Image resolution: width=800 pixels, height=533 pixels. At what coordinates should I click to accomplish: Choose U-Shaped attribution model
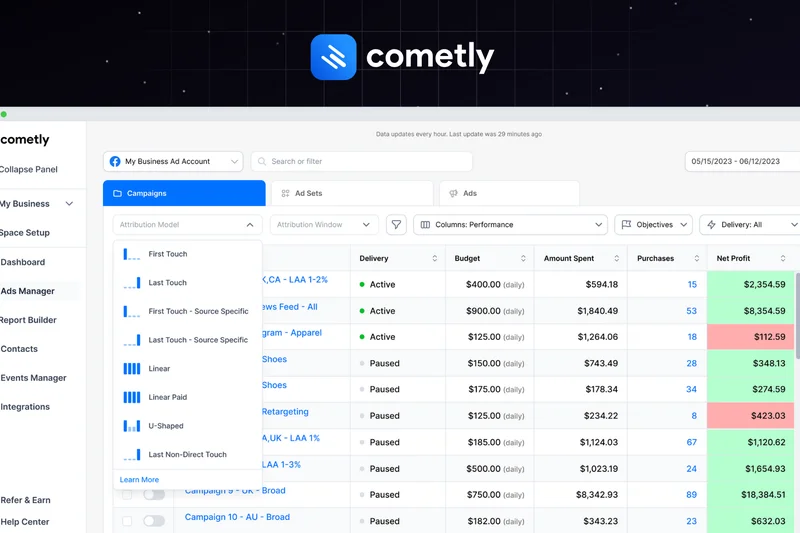187,425
